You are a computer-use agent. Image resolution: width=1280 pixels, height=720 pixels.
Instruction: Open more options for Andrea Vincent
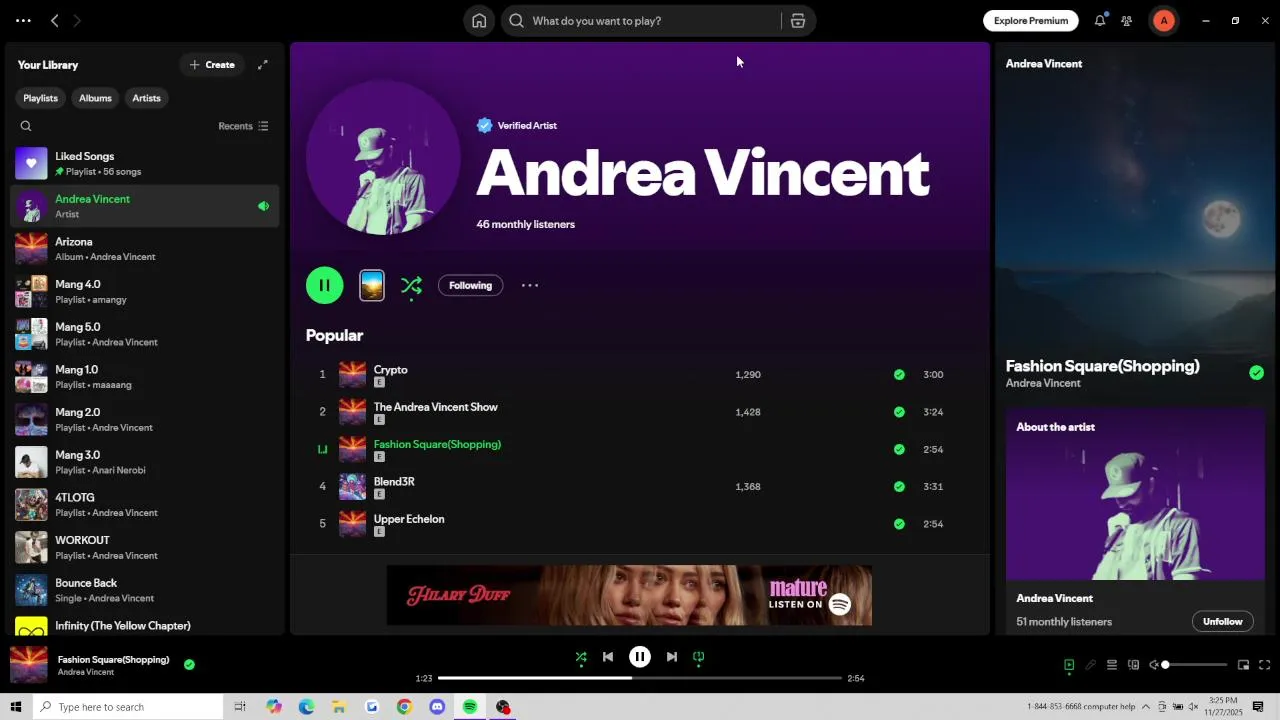(530, 285)
